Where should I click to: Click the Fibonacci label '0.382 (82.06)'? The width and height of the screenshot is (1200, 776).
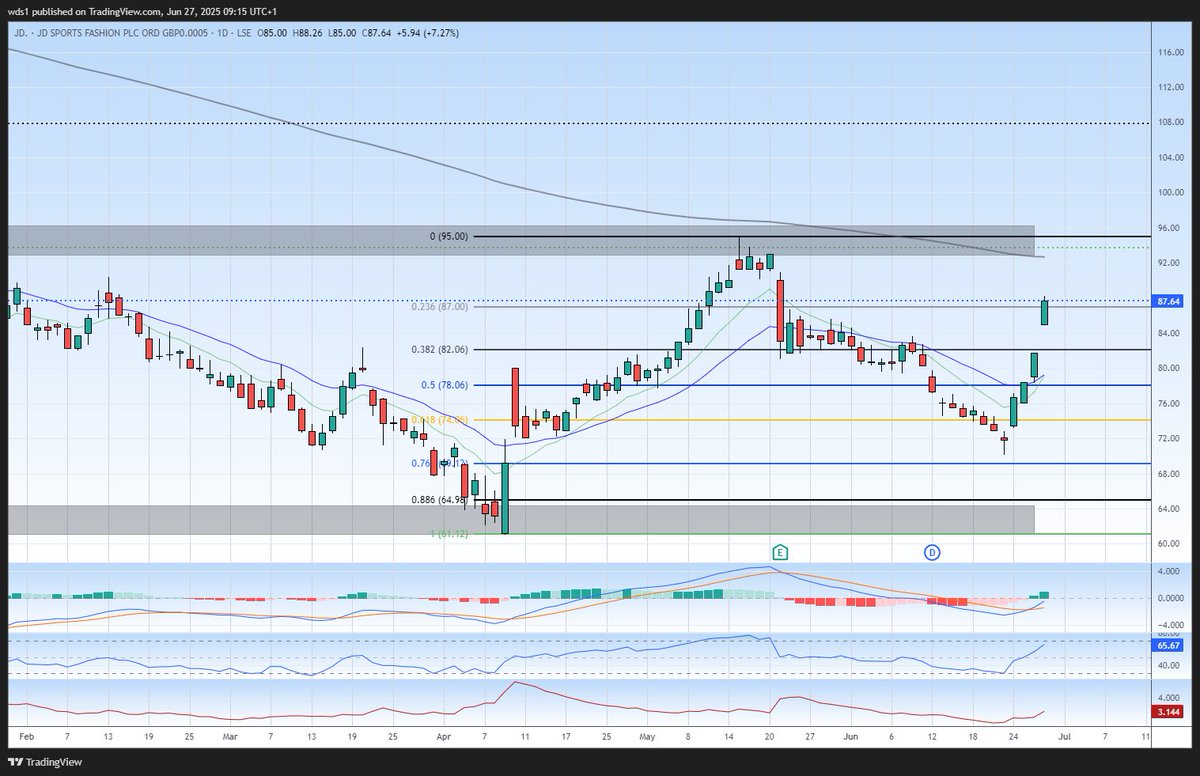440,350
